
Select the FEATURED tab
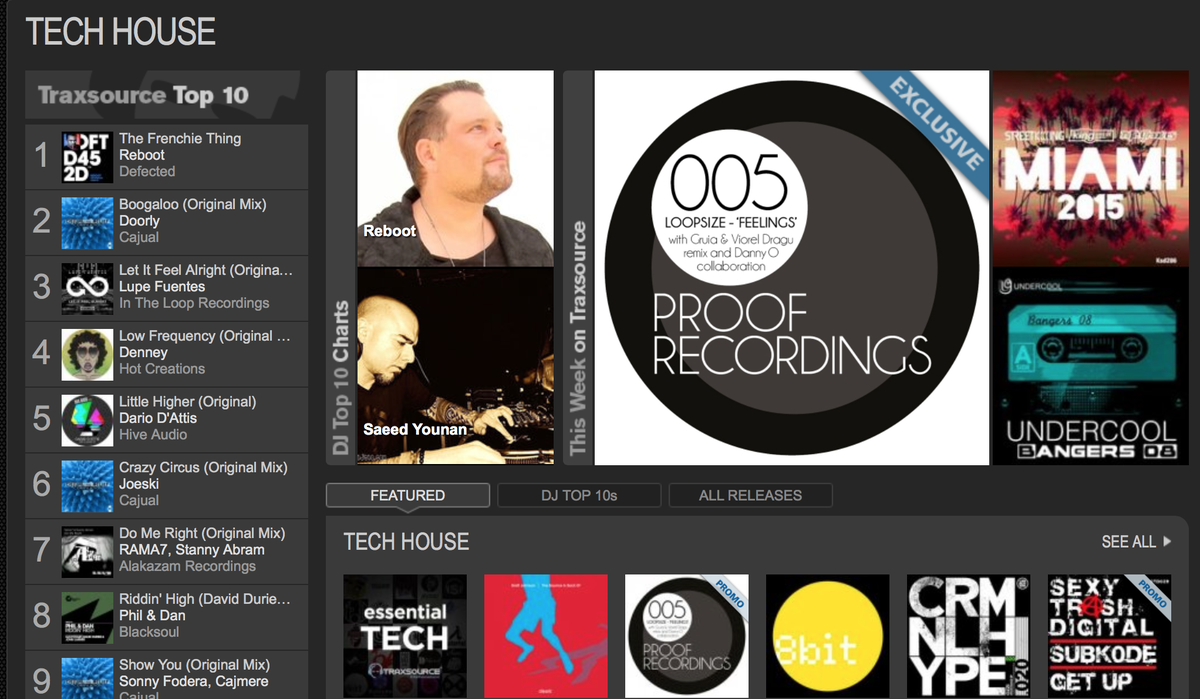coord(408,495)
